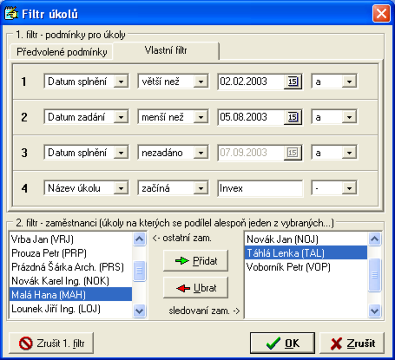Close the Filtr úkolů window
Viewport: 395px width, 360px height.
[381, 14]
